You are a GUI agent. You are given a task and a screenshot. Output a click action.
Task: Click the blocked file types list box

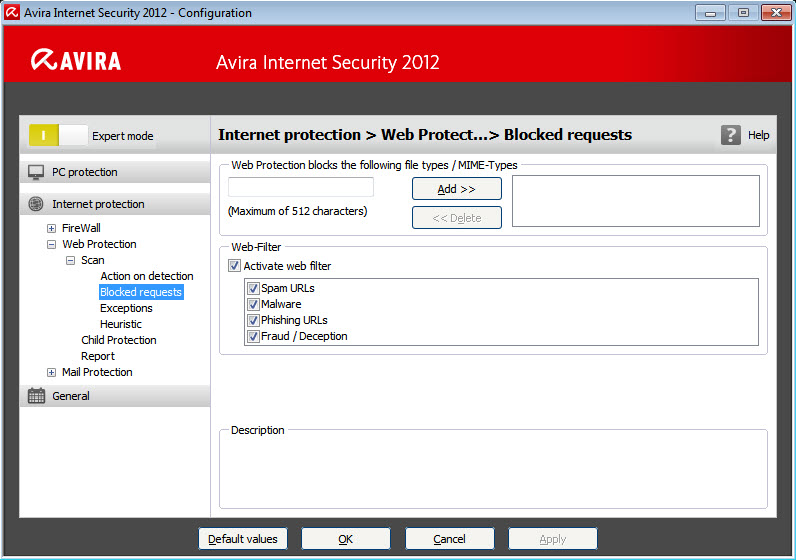[x=636, y=201]
